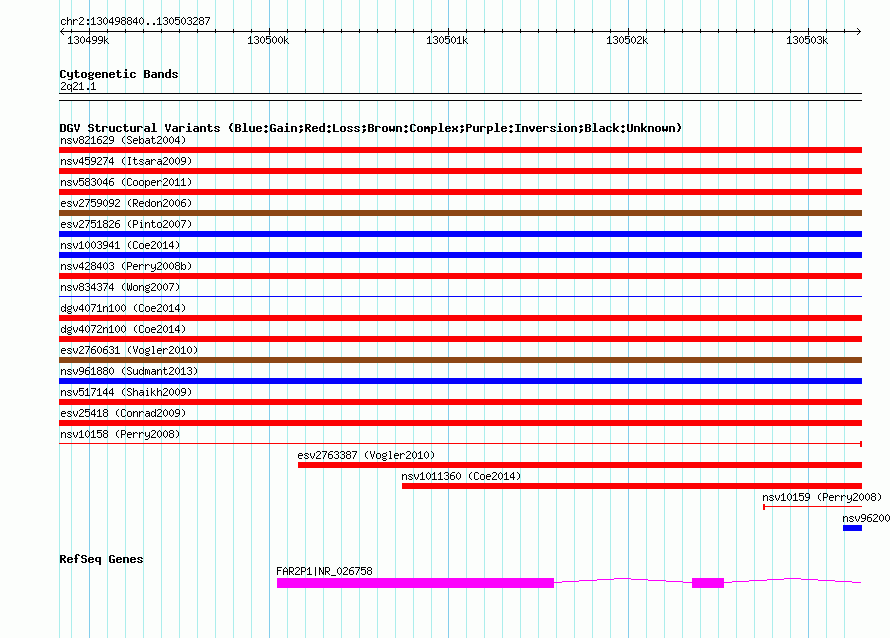This screenshot has width=890, height=638.
Task: Select the 130499k ruler tick label
Action: [88, 40]
